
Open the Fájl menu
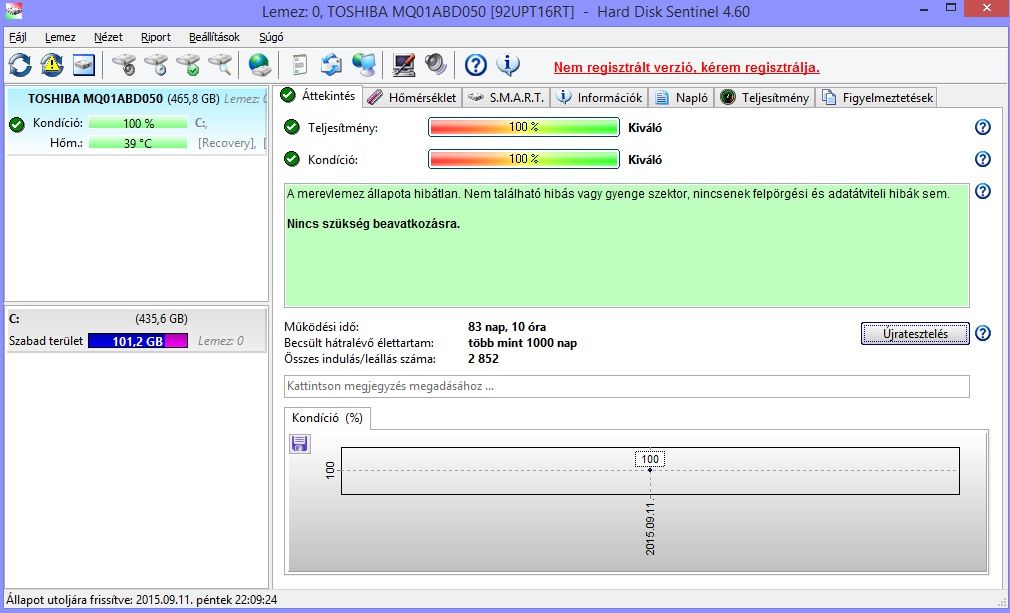click(x=18, y=37)
